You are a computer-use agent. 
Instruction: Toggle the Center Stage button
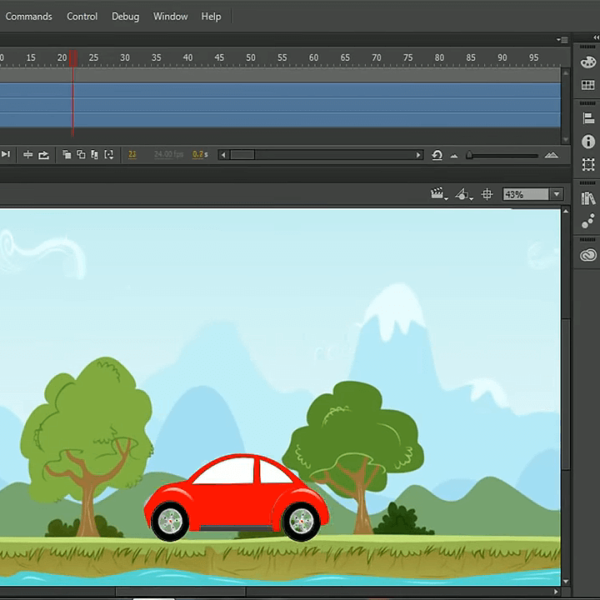click(487, 194)
